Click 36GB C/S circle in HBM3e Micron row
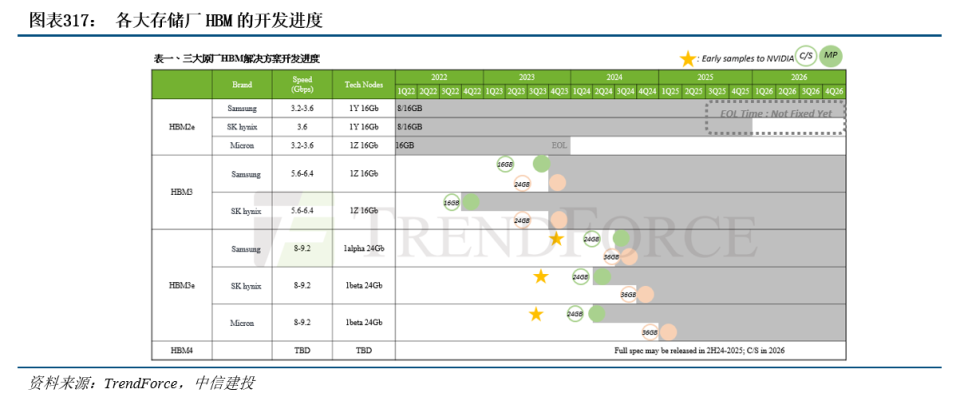The image size is (960, 401). [650, 332]
